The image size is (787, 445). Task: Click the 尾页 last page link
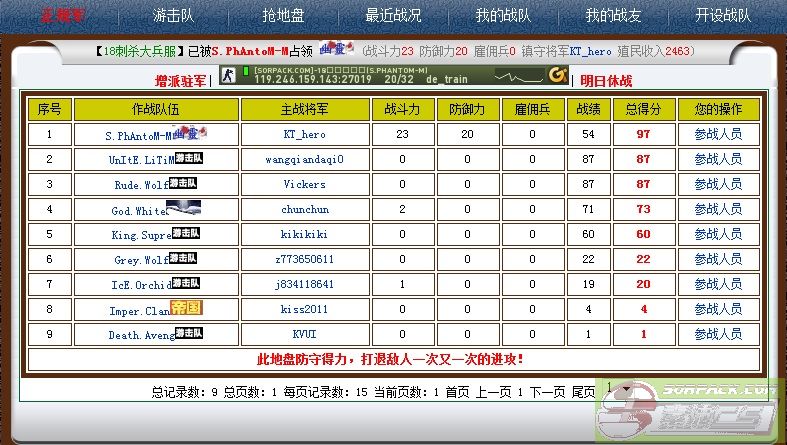(x=582, y=392)
